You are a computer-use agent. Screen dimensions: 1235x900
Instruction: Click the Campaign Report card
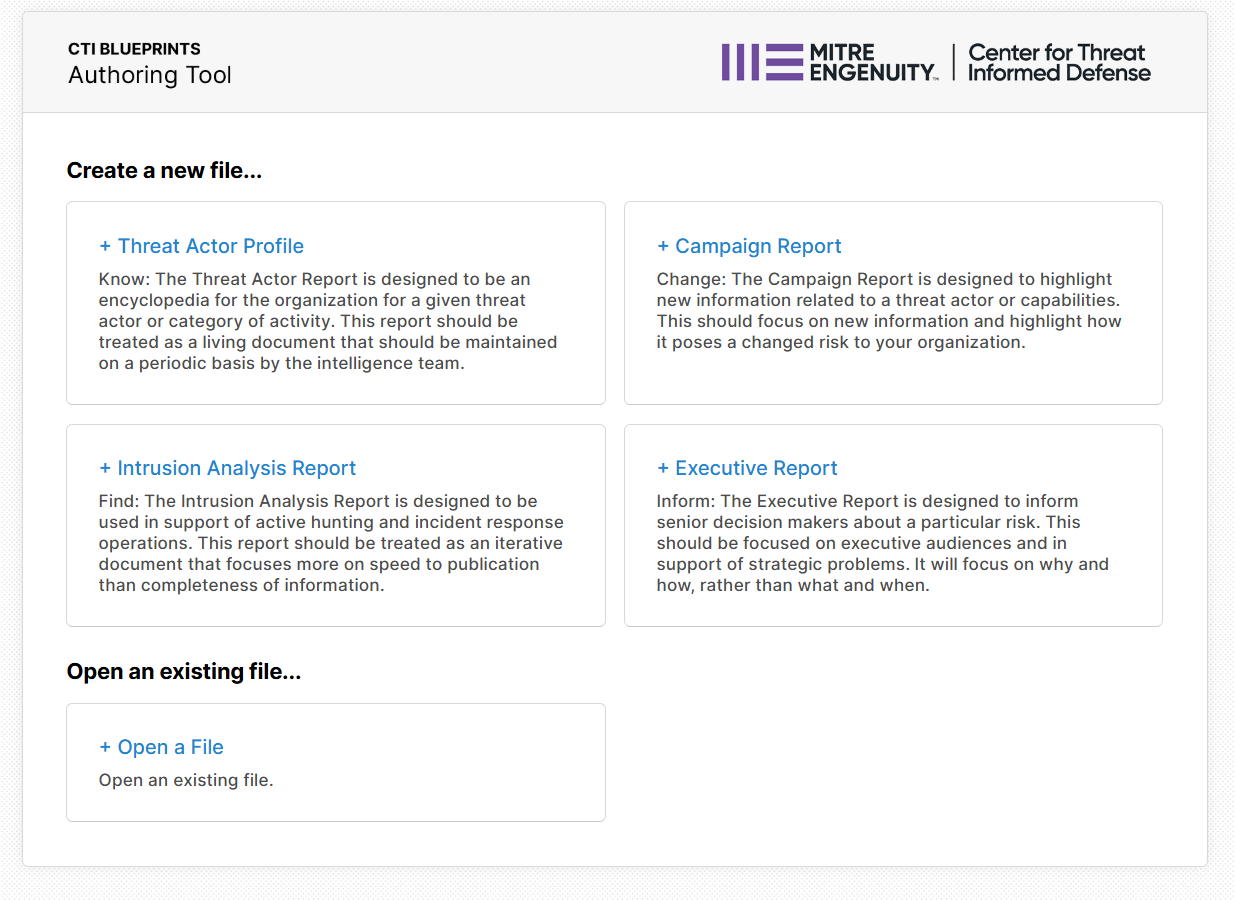tap(893, 303)
